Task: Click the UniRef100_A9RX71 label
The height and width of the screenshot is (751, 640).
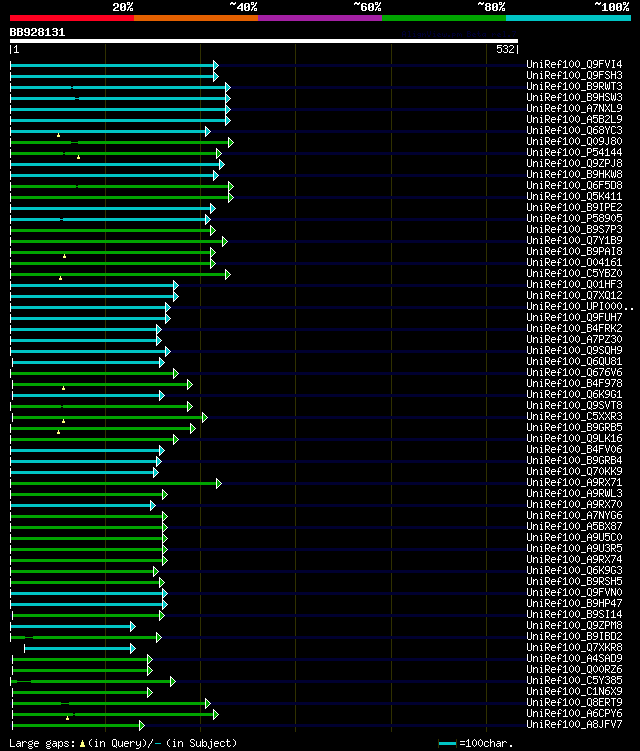Action: click(x=574, y=483)
